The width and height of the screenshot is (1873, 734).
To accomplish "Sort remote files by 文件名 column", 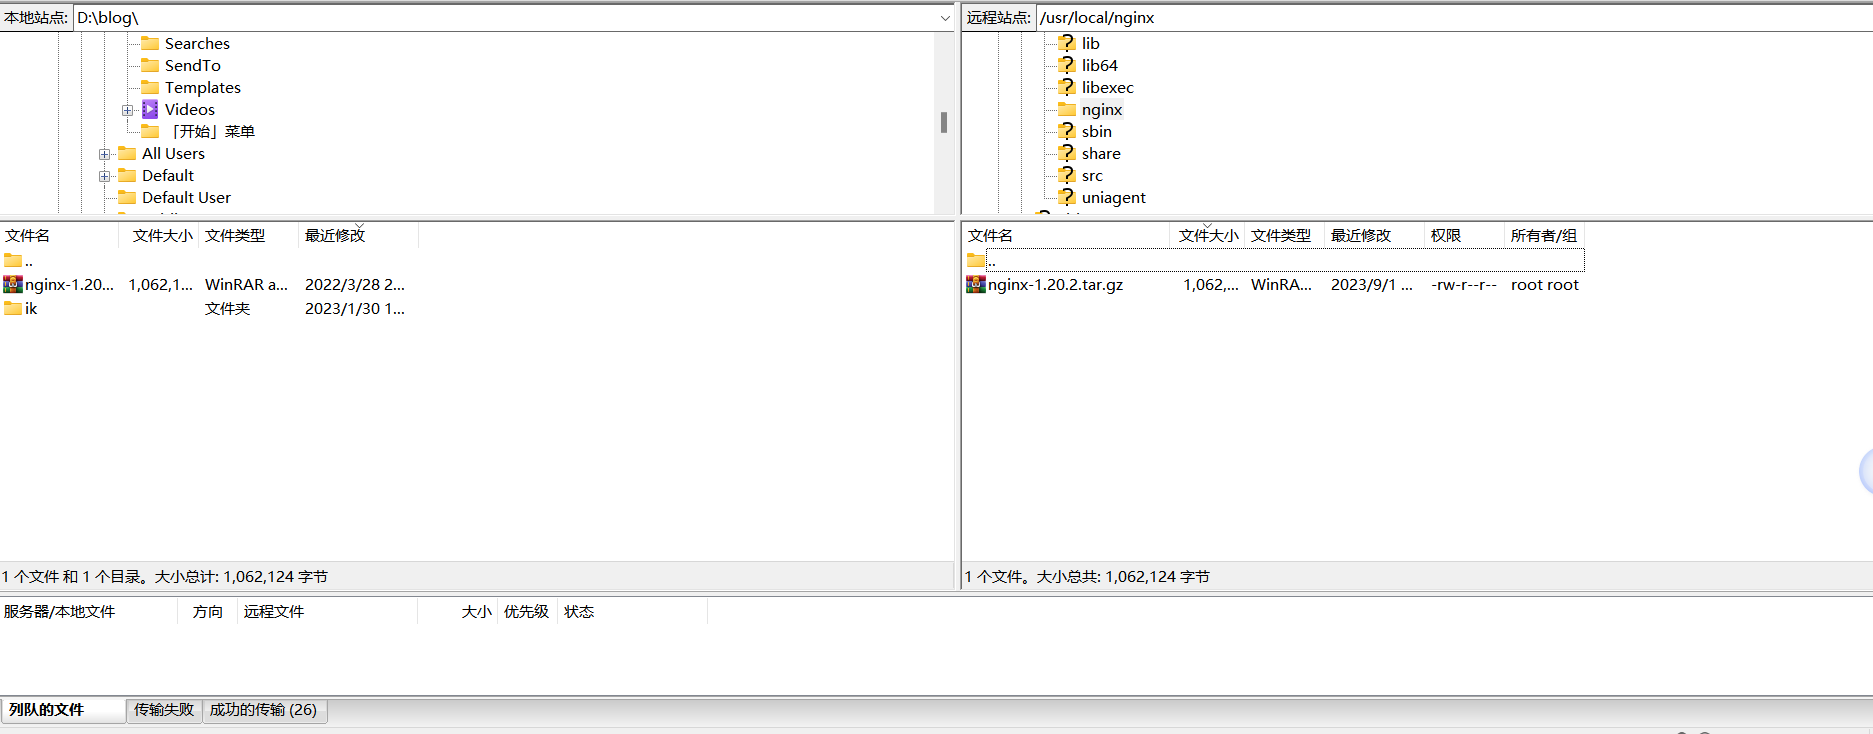I will [x=1067, y=236].
